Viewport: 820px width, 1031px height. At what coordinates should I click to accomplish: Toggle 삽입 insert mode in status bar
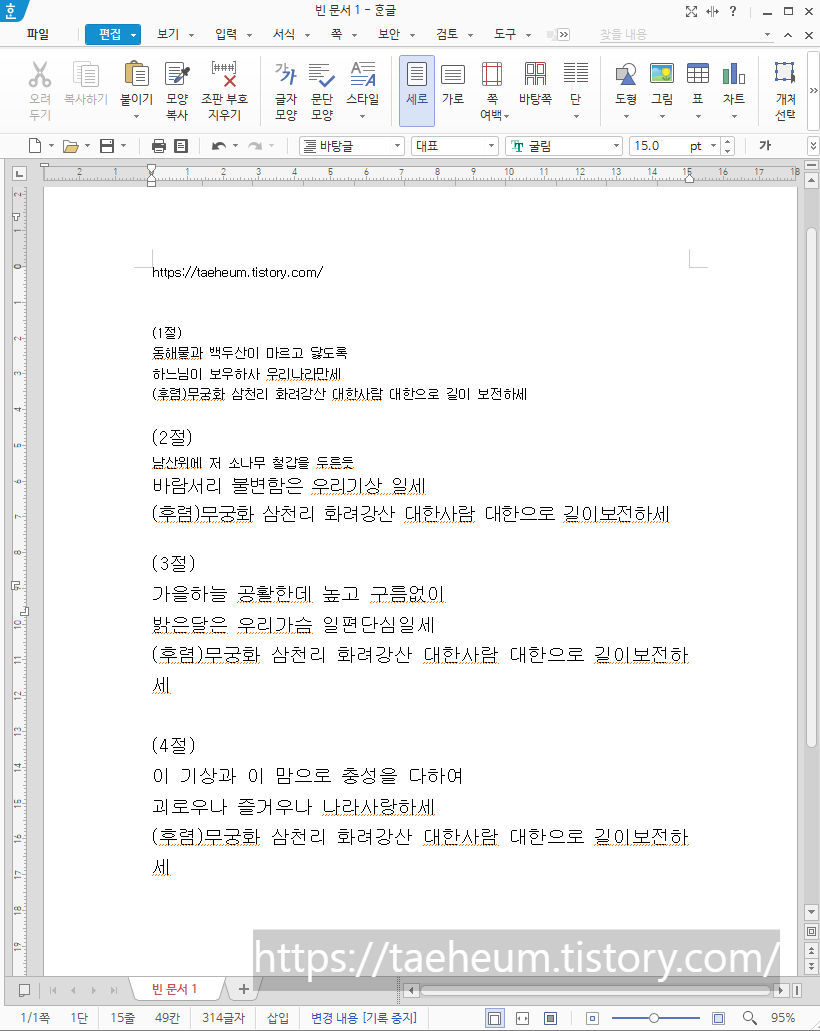(277, 1018)
